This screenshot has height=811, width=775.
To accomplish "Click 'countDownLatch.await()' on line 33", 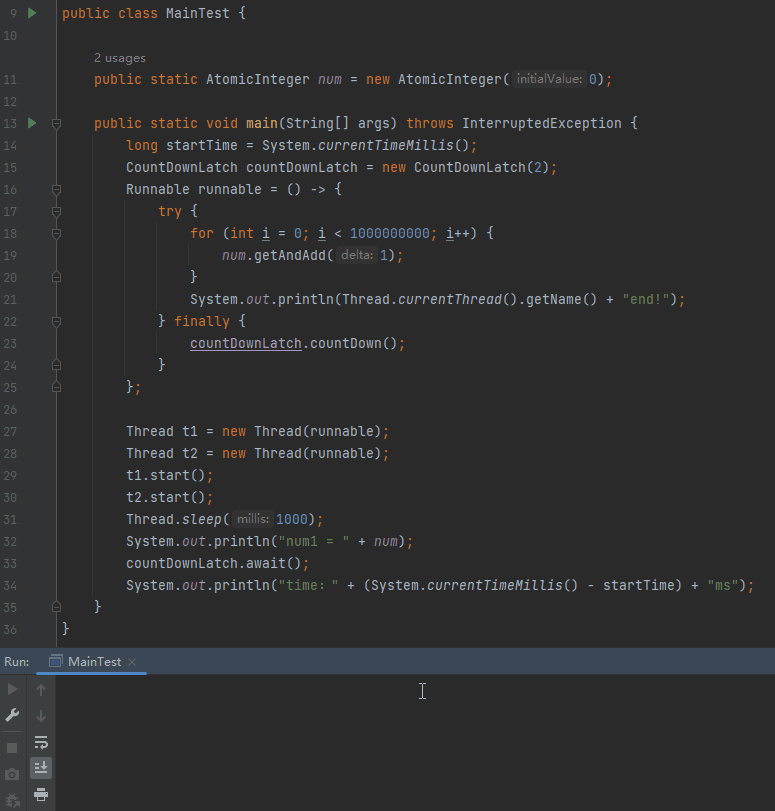I will coord(214,563).
